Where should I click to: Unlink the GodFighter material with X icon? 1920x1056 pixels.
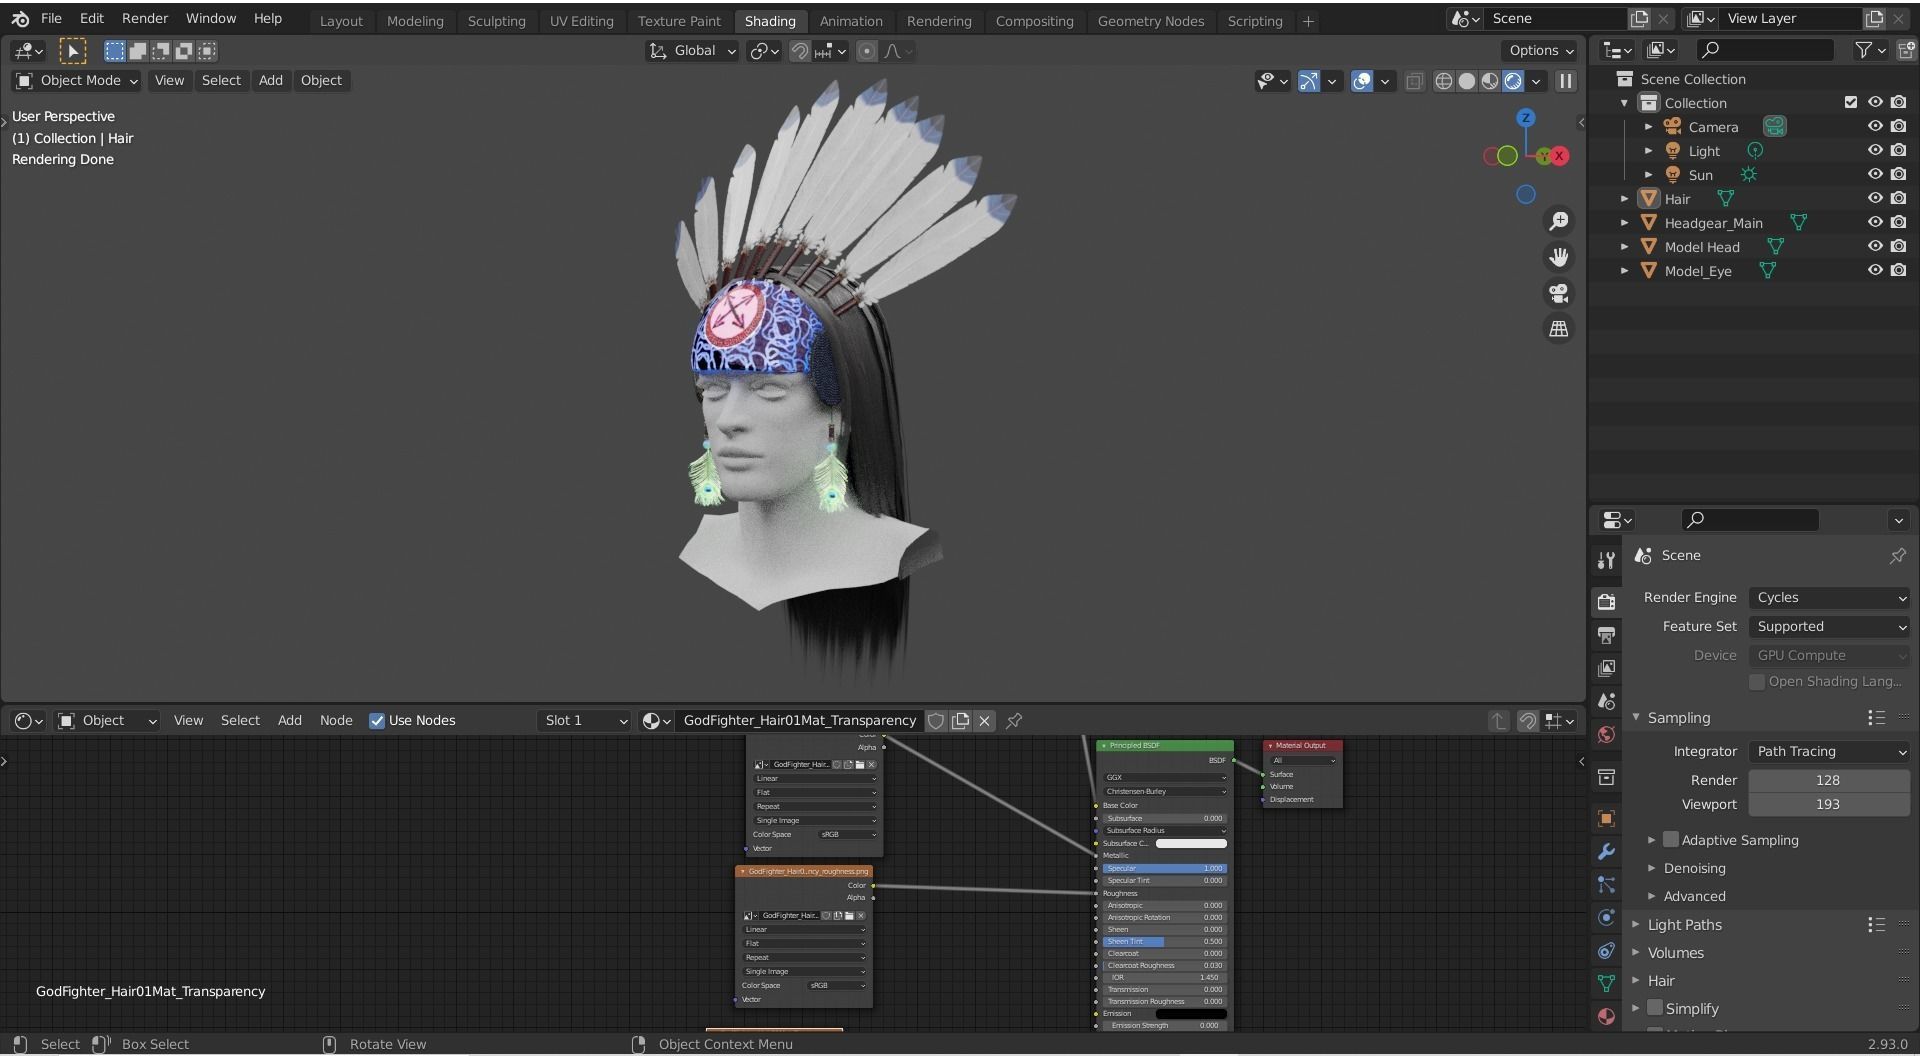coord(984,721)
